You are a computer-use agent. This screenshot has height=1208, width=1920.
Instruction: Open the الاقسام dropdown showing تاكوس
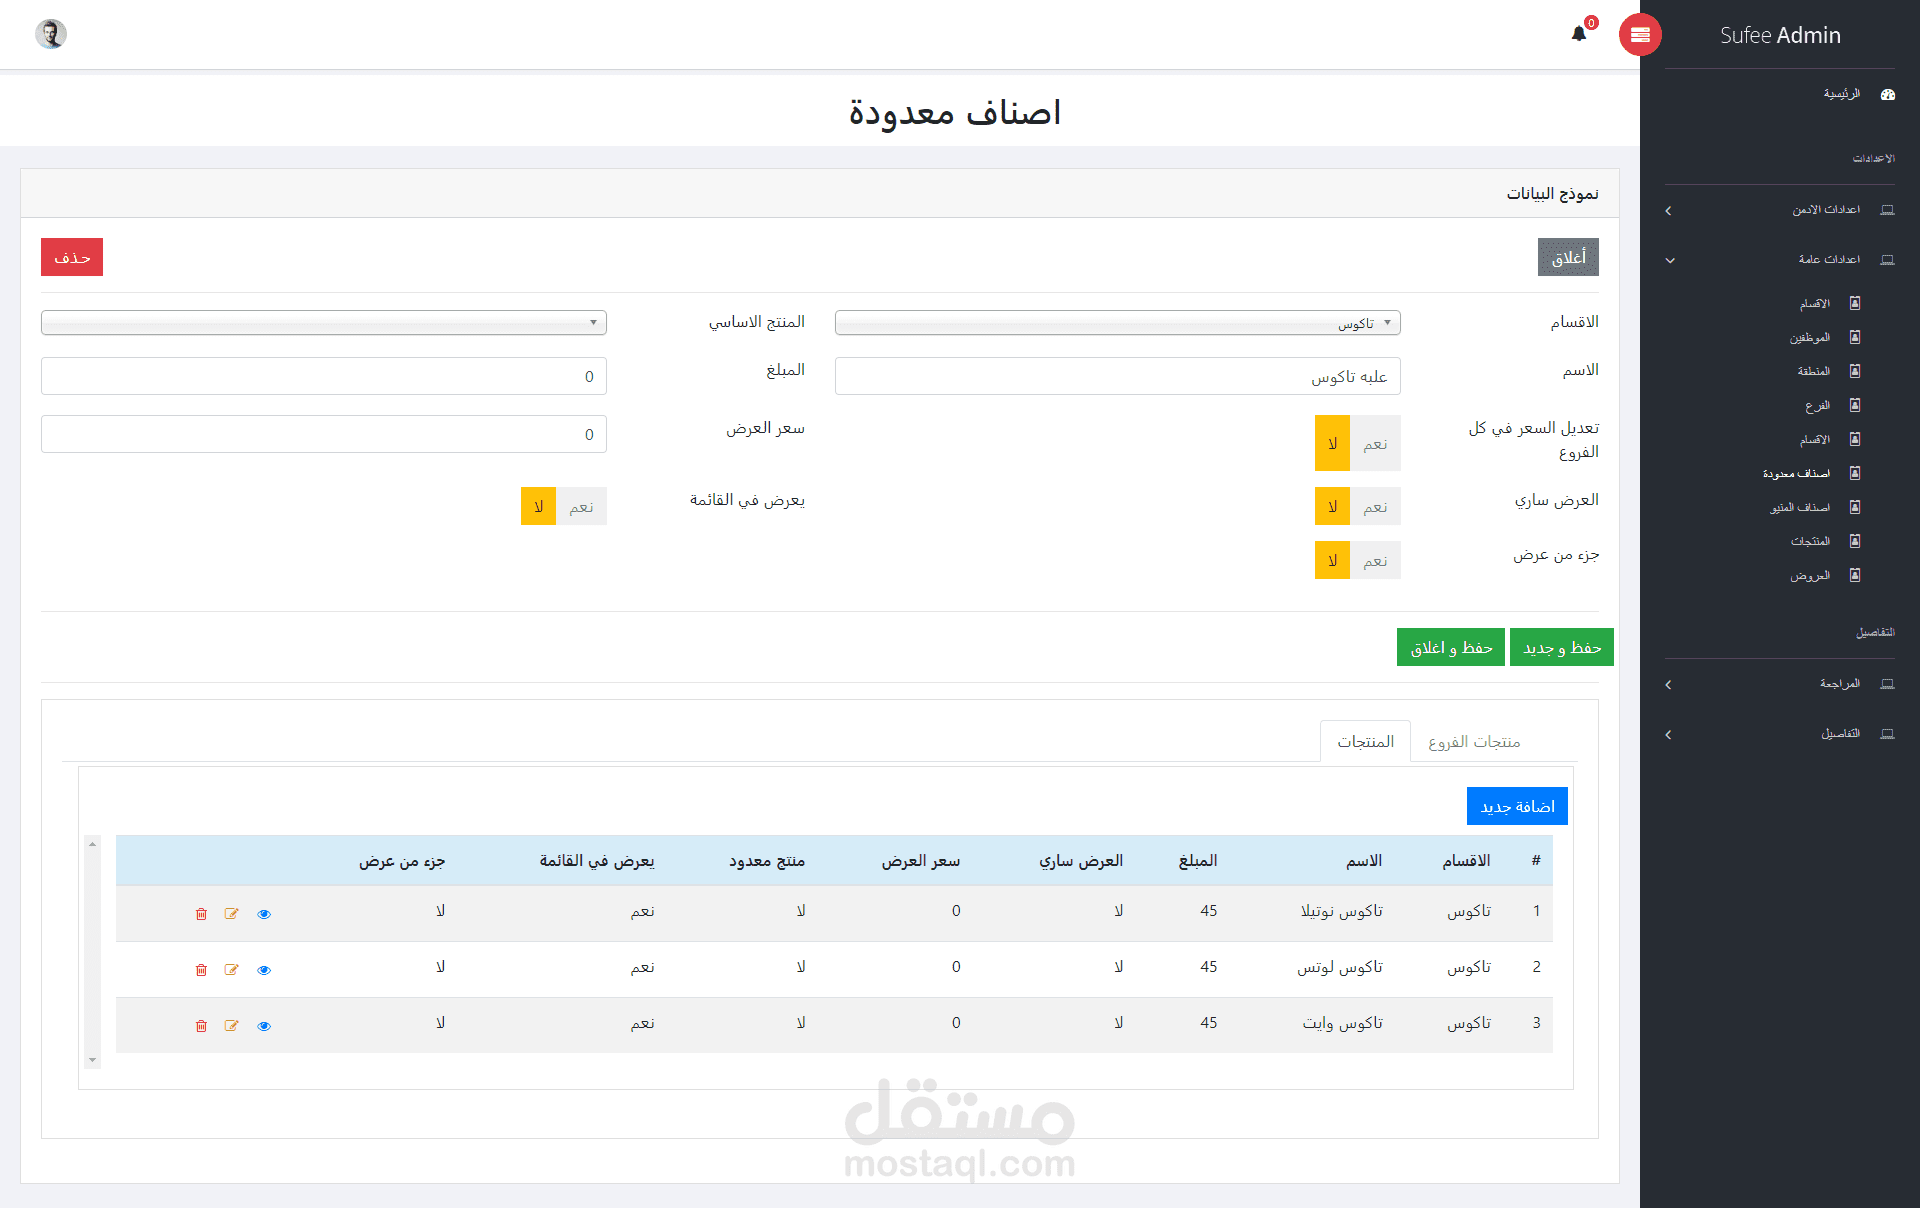click(x=1117, y=323)
